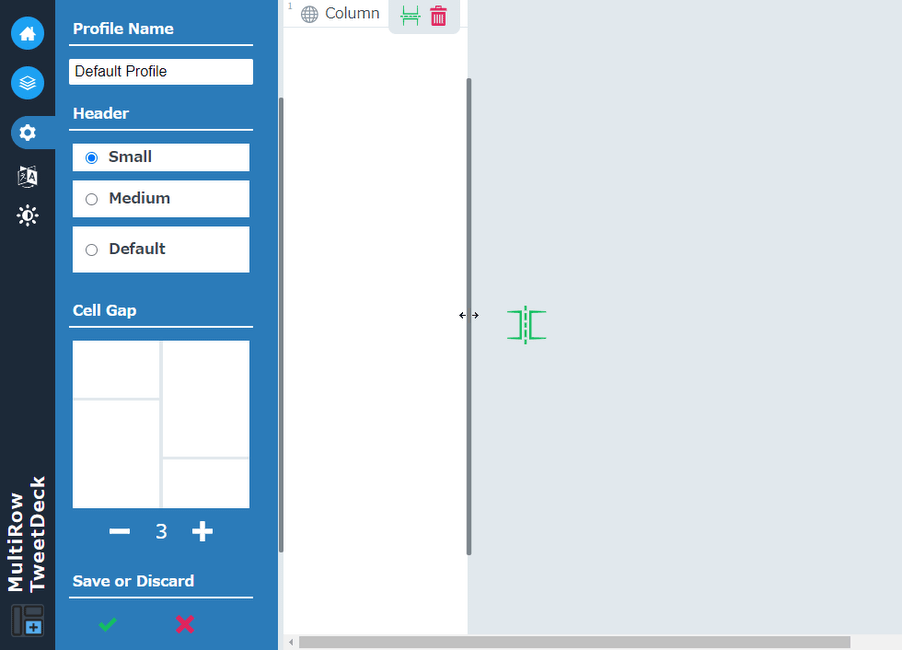This screenshot has height=650, width=902.
Task: Click the column resize divider handle
Action: (x=469, y=316)
